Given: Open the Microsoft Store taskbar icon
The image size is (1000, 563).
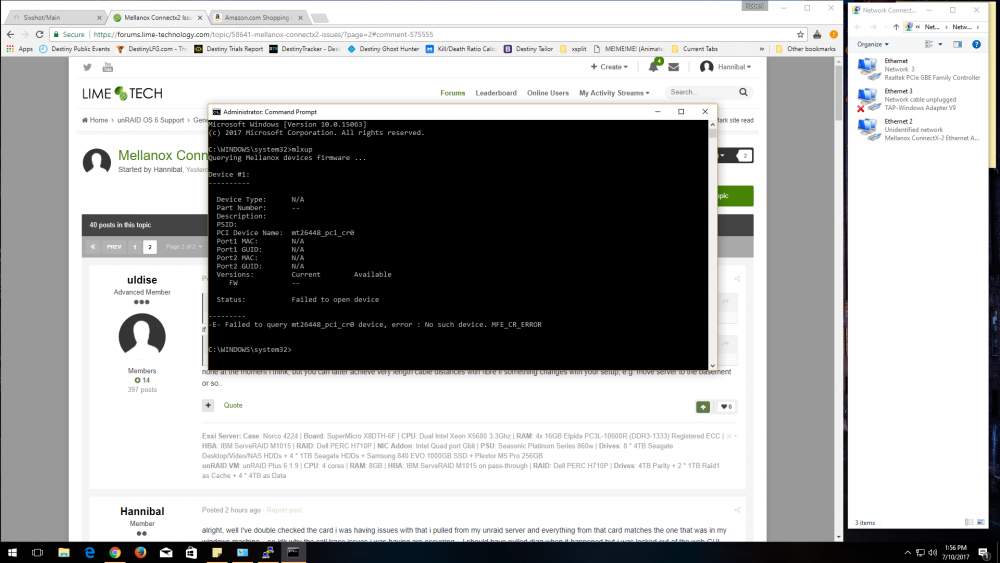Looking at the screenshot, I should pos(191,553).
